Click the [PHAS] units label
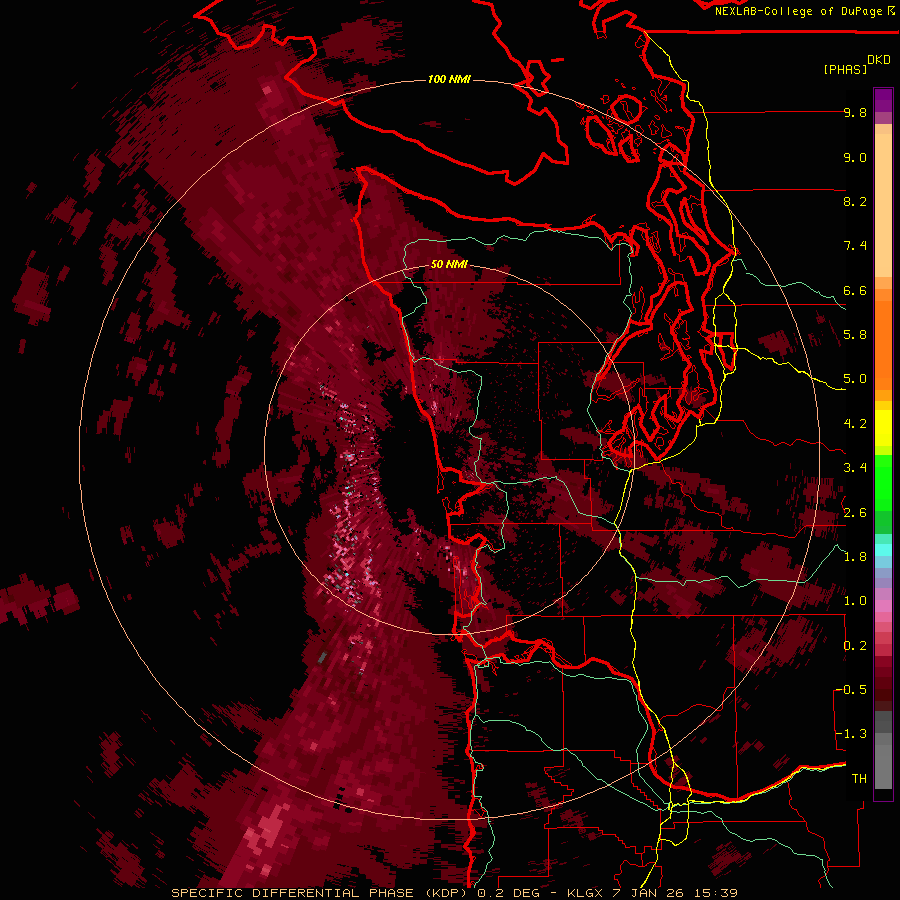The height and width of the screenshot is (900, 900). coord(845,69)
